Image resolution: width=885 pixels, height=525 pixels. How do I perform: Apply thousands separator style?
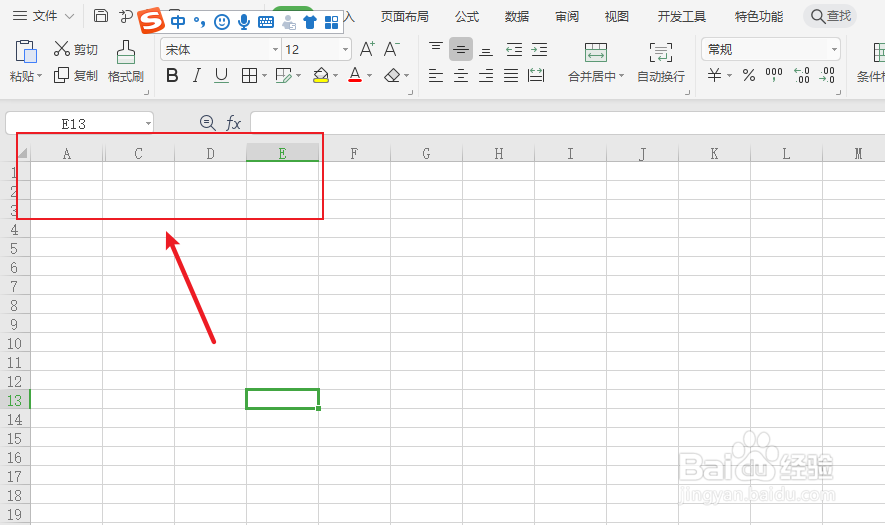[774, 74]
